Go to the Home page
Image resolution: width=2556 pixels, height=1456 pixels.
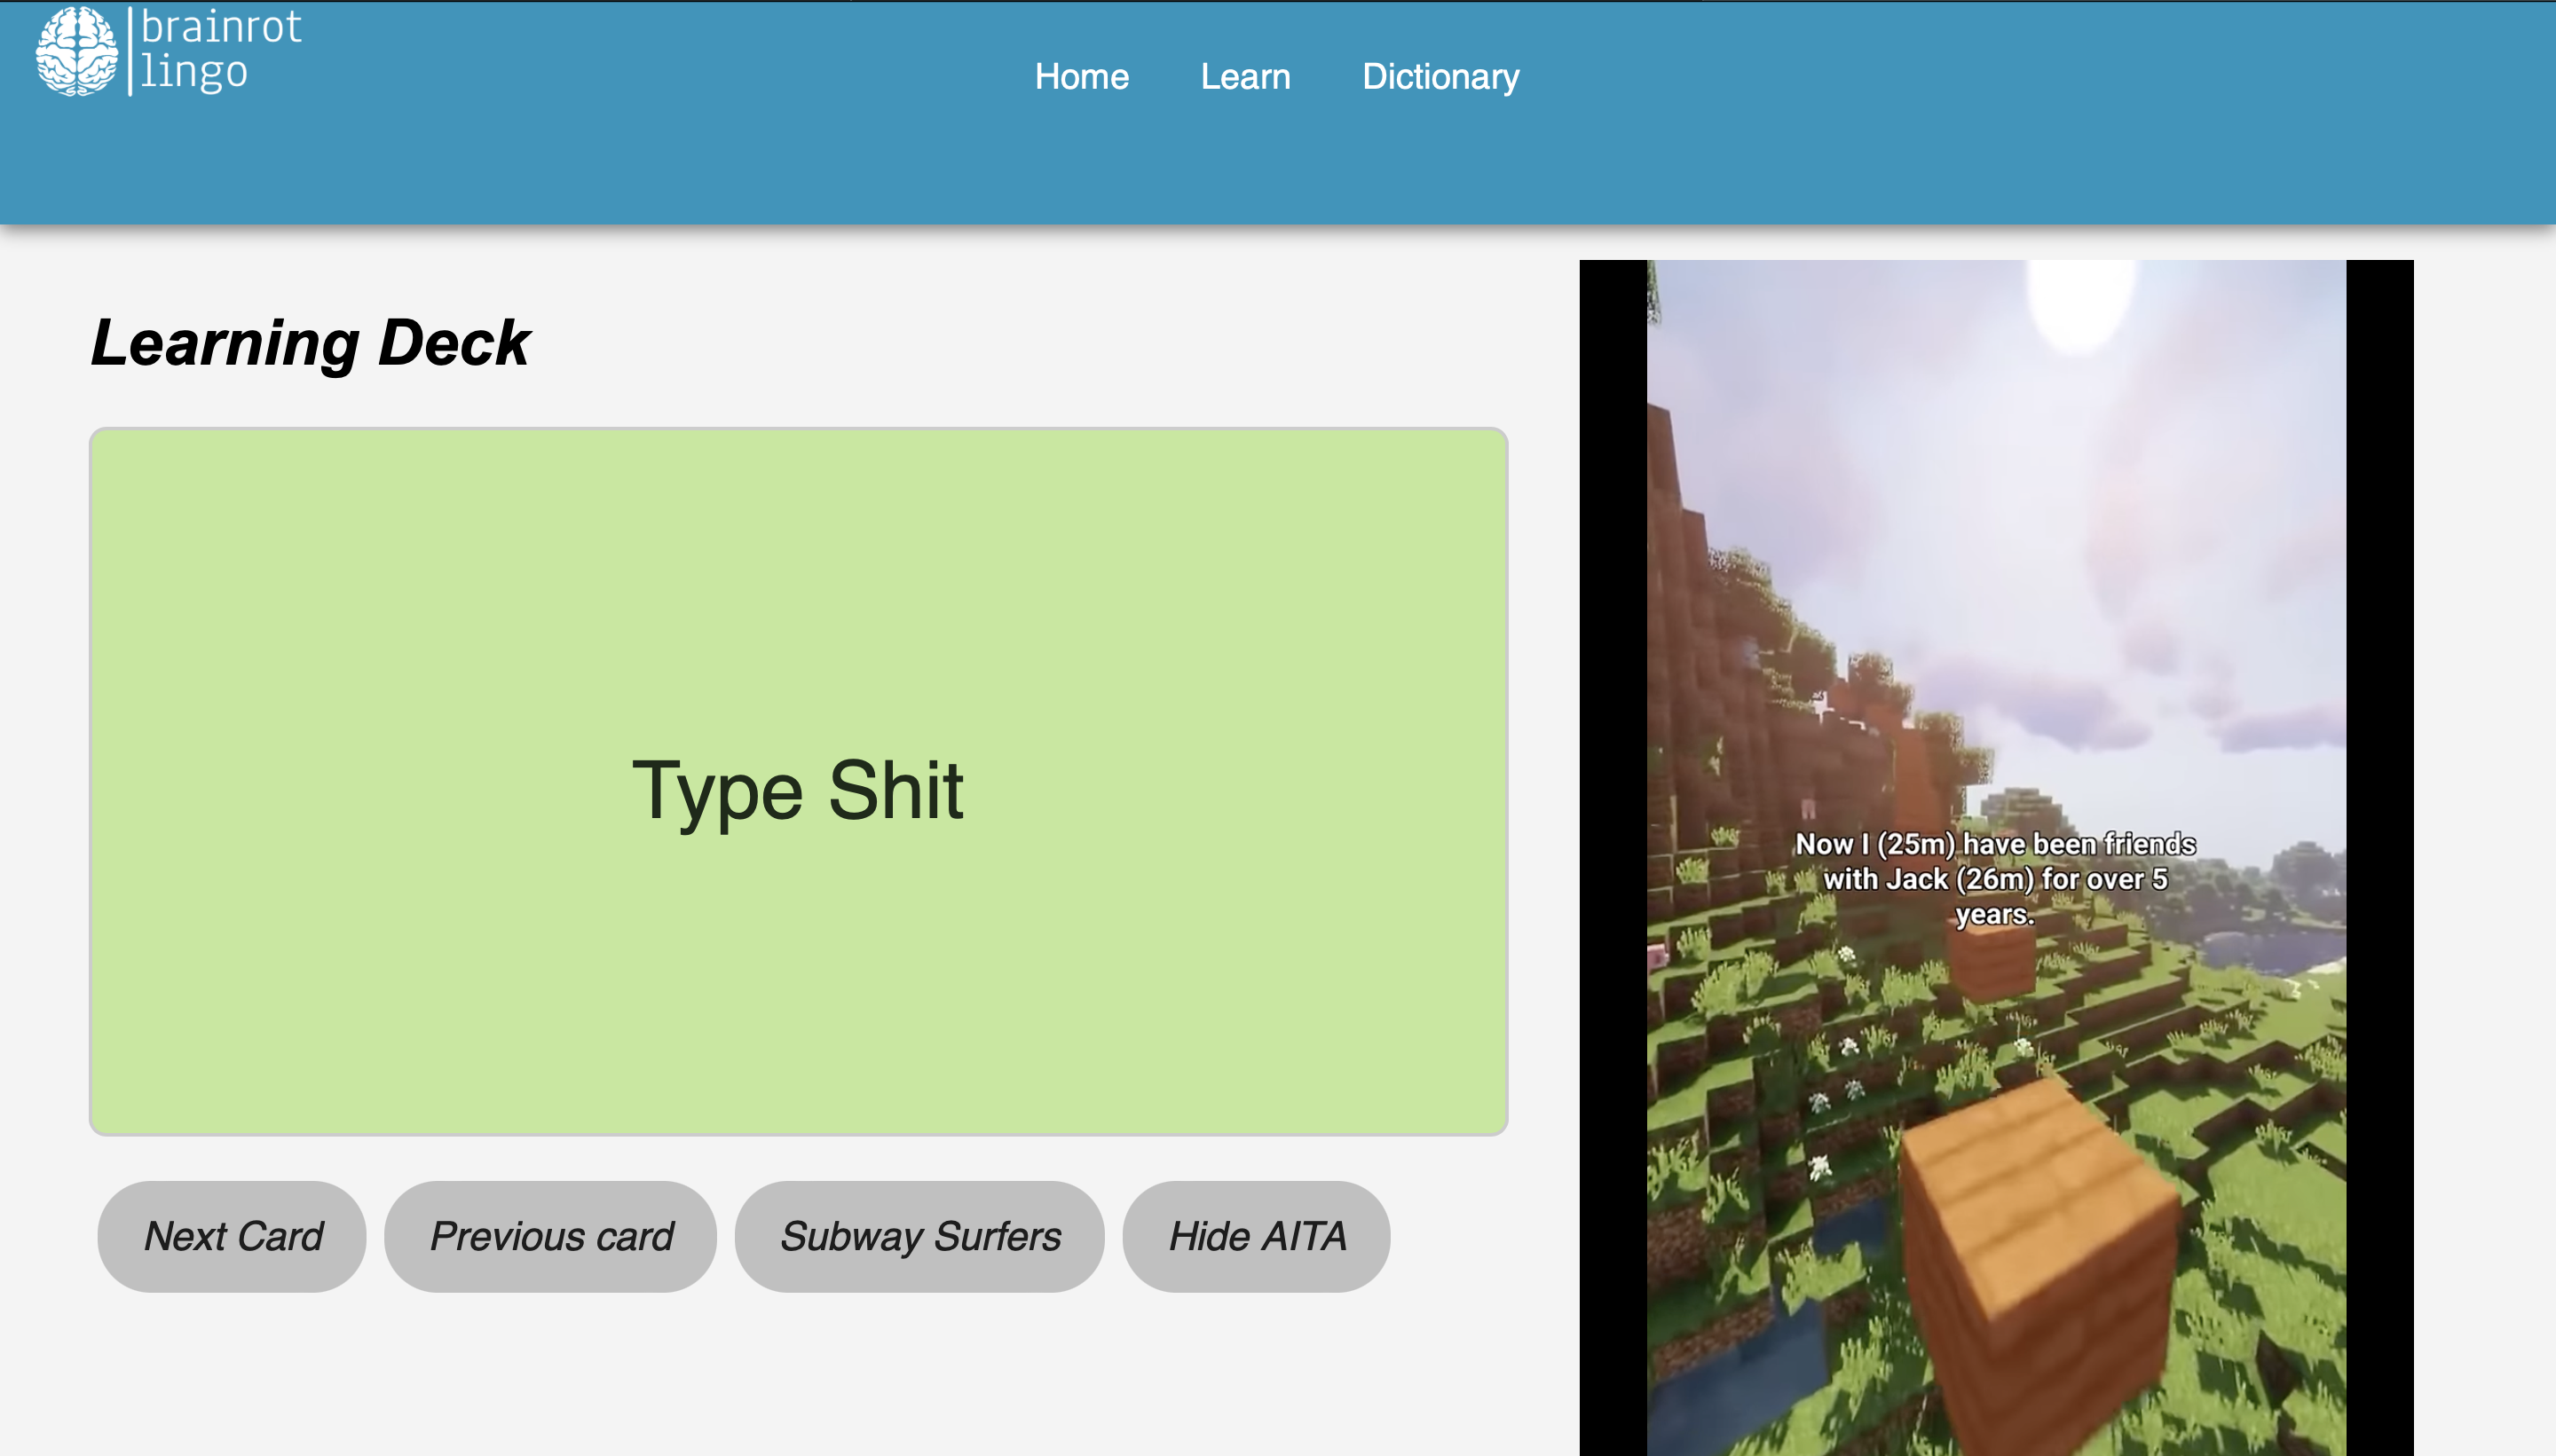pyautogui.click(x=1081, y=77)
